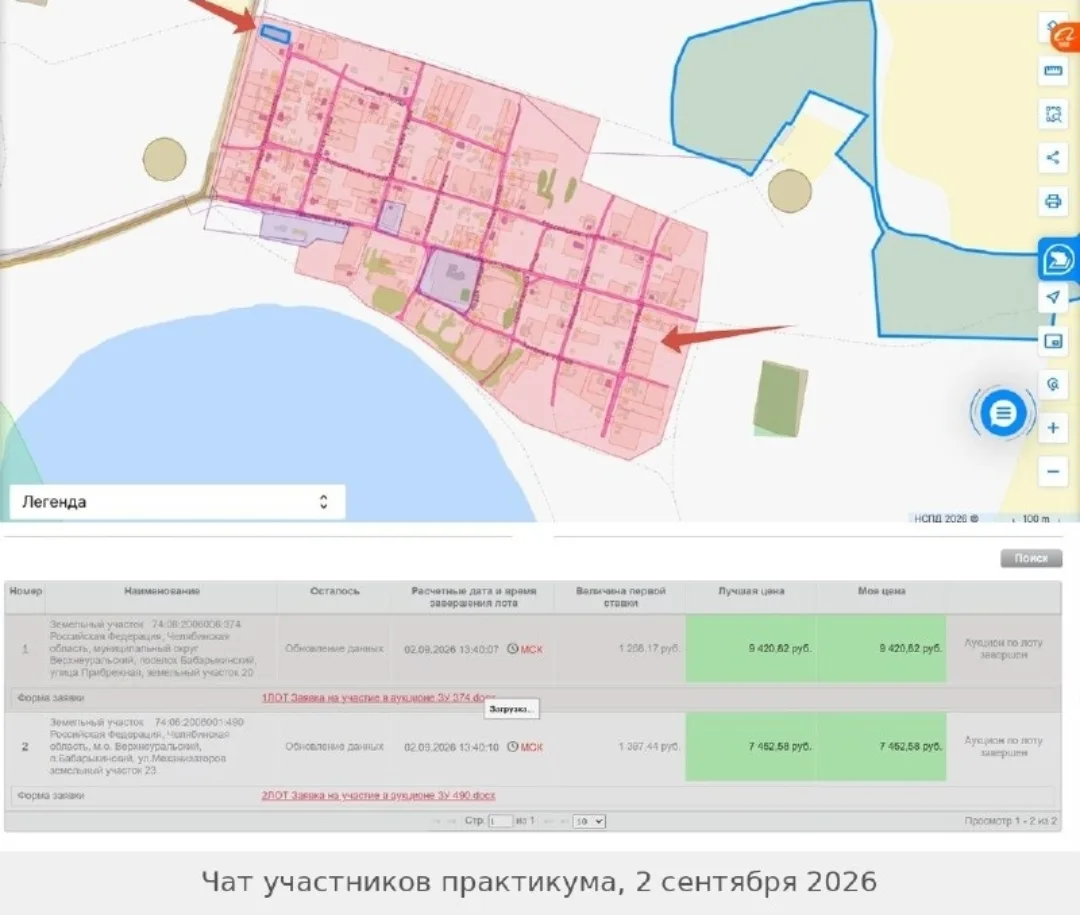
Task: Click the Просмотр 1 - 2 из 2 text
Action: point(1010,821)
